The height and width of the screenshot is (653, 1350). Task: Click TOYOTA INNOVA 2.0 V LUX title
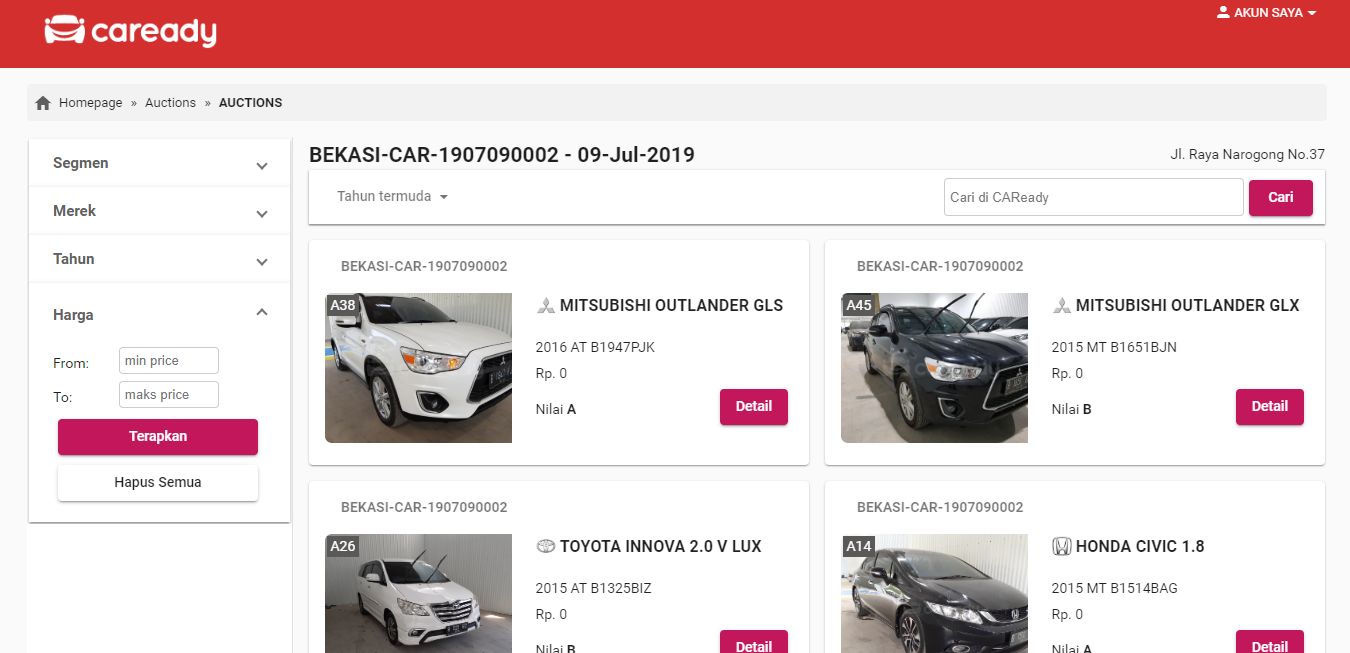point(660,547)
